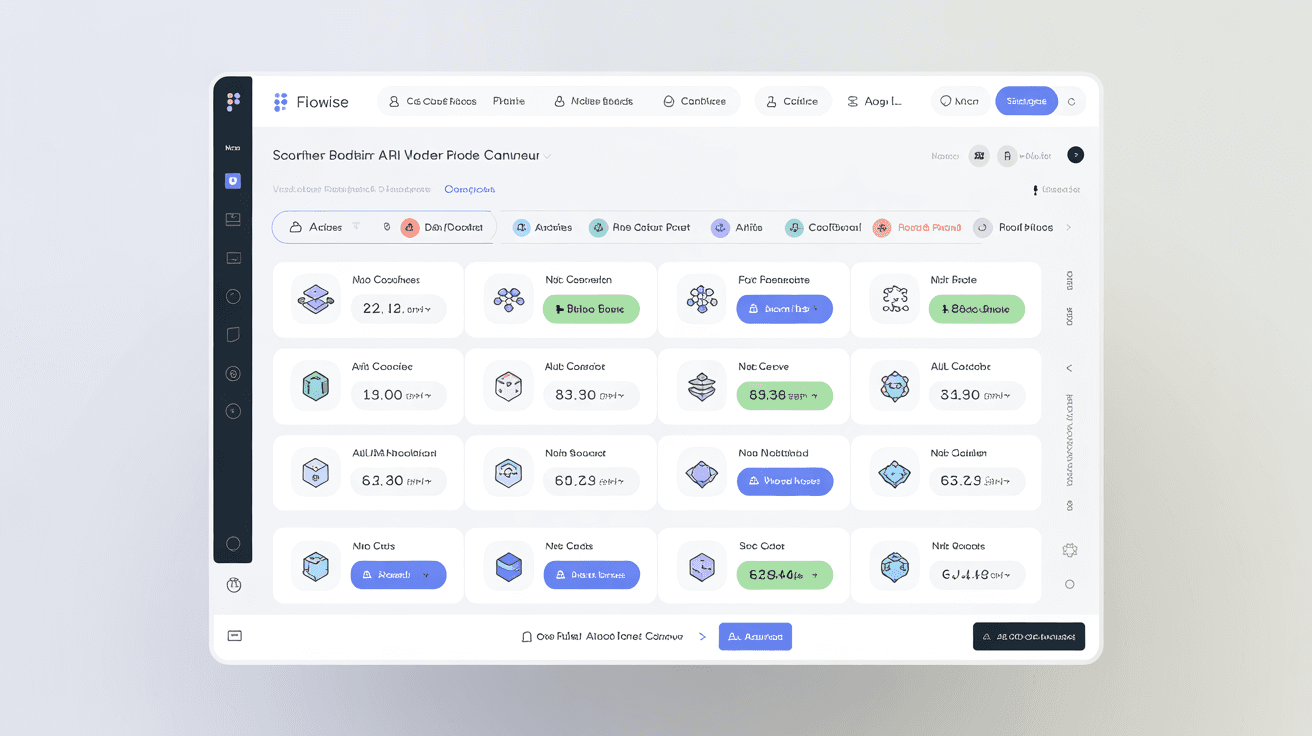
Task: Click the teal cube icon on the 19.00 card
Action: coord(315,386)
